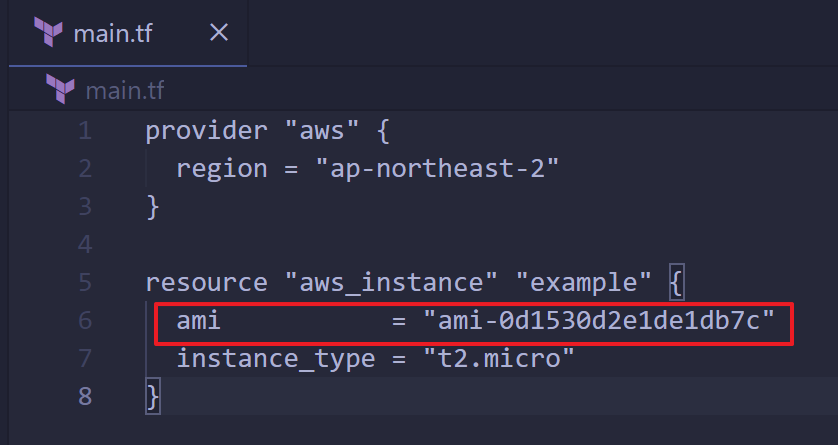Screen dimensions: 838x445
Task: Click the Terraform icon in the breadcrumb
Action: (60, 89)
